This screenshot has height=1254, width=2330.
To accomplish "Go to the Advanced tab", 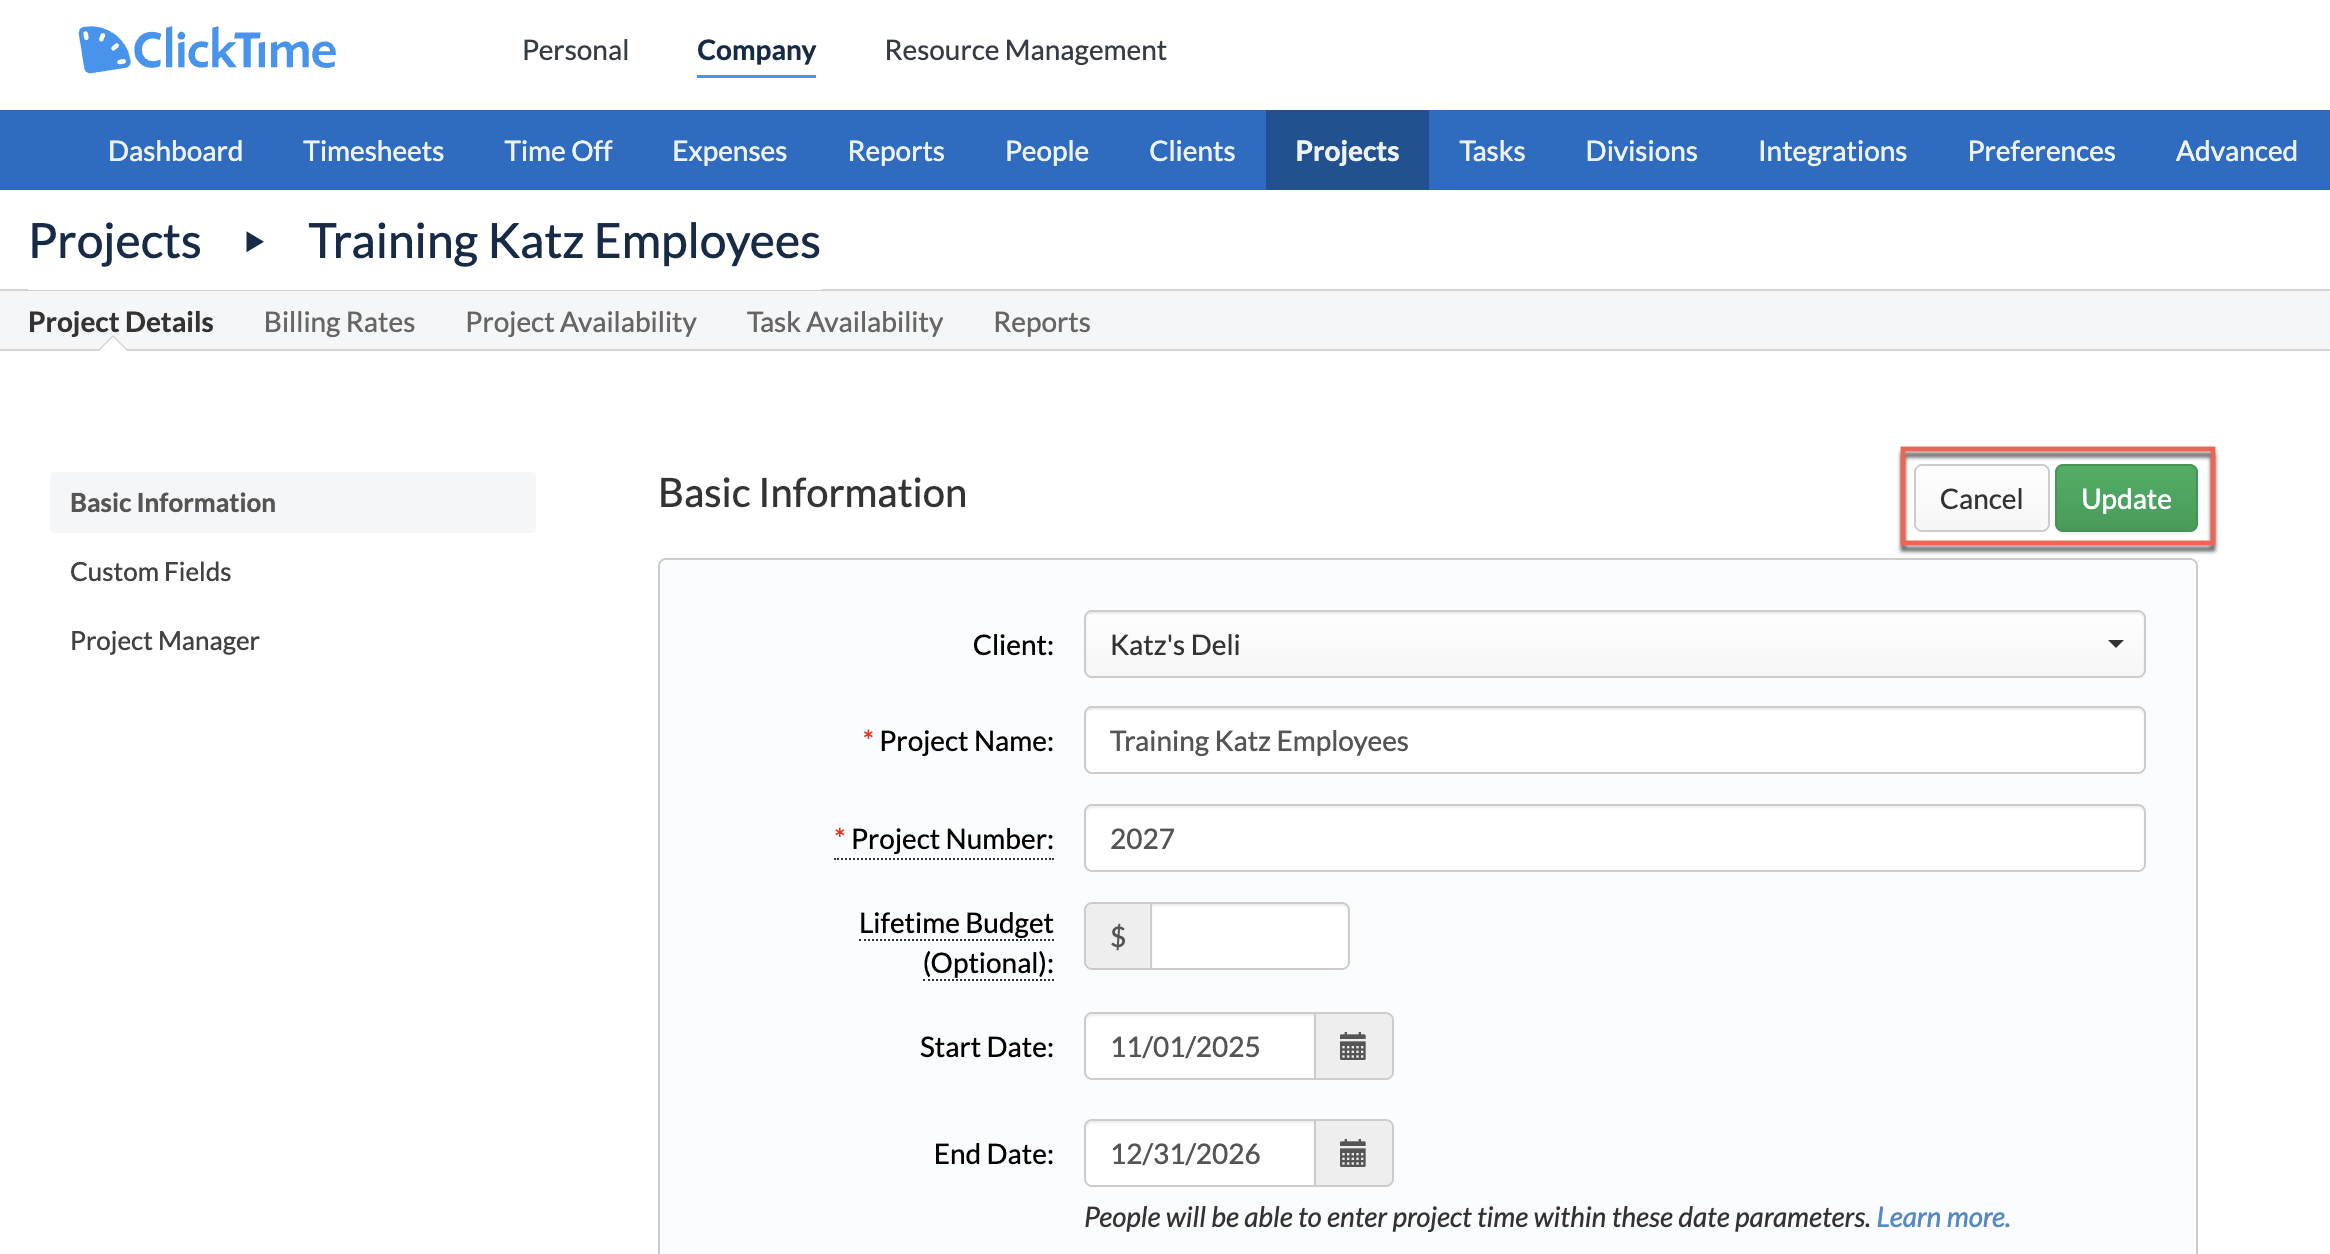I will [x=2236, y=150].
